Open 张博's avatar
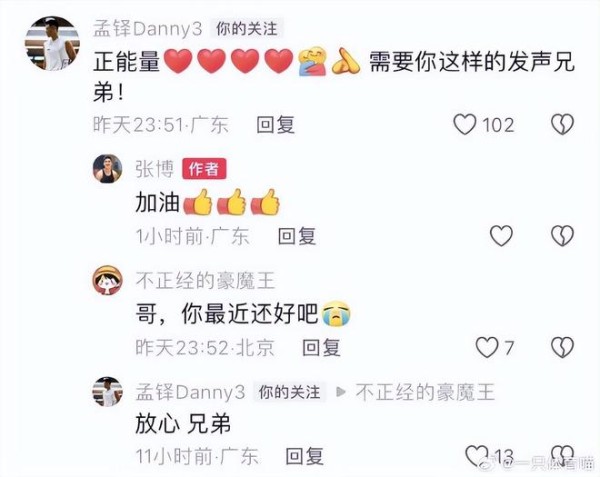The width and height of the screenshot is (600, 477). [108, 169]
